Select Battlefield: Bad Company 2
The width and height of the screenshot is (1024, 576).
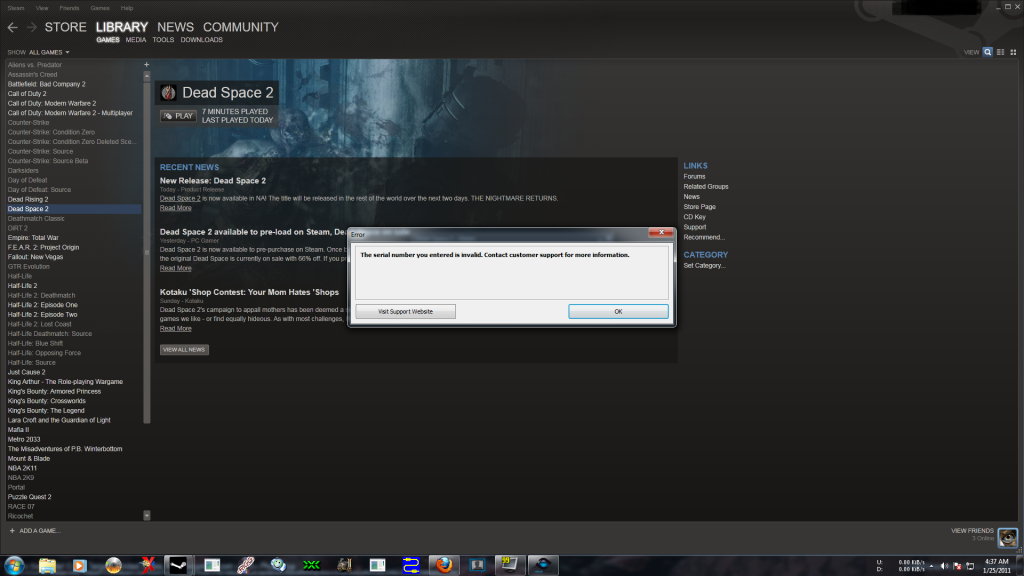pos(46,84)
